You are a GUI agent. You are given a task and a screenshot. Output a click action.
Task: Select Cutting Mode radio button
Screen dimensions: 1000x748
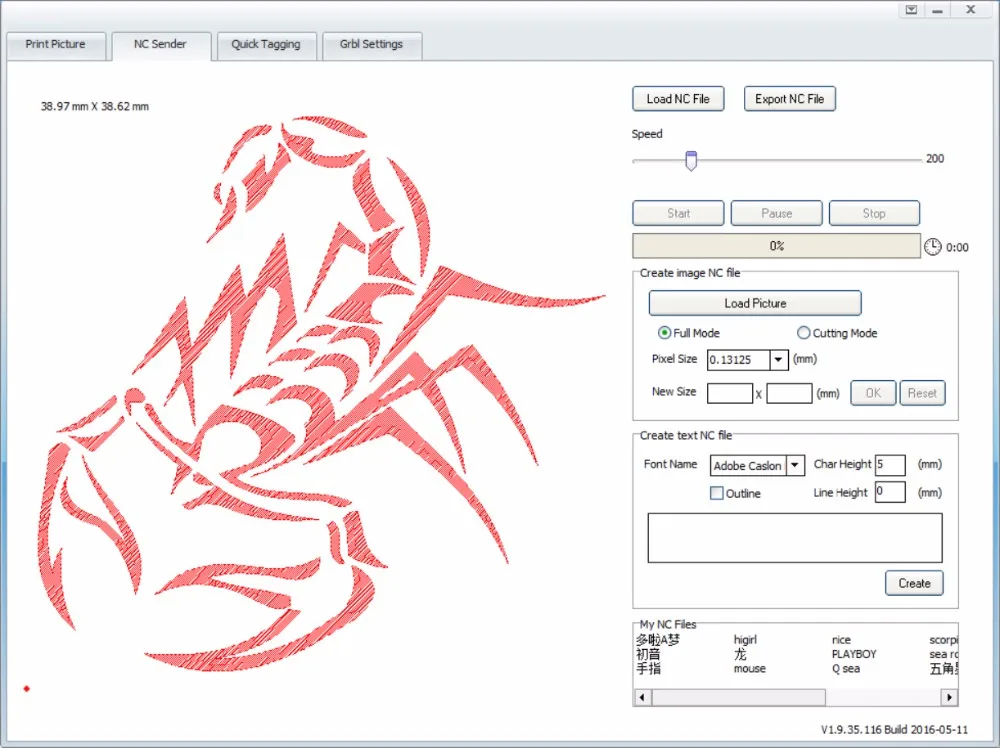pos(803,333)
